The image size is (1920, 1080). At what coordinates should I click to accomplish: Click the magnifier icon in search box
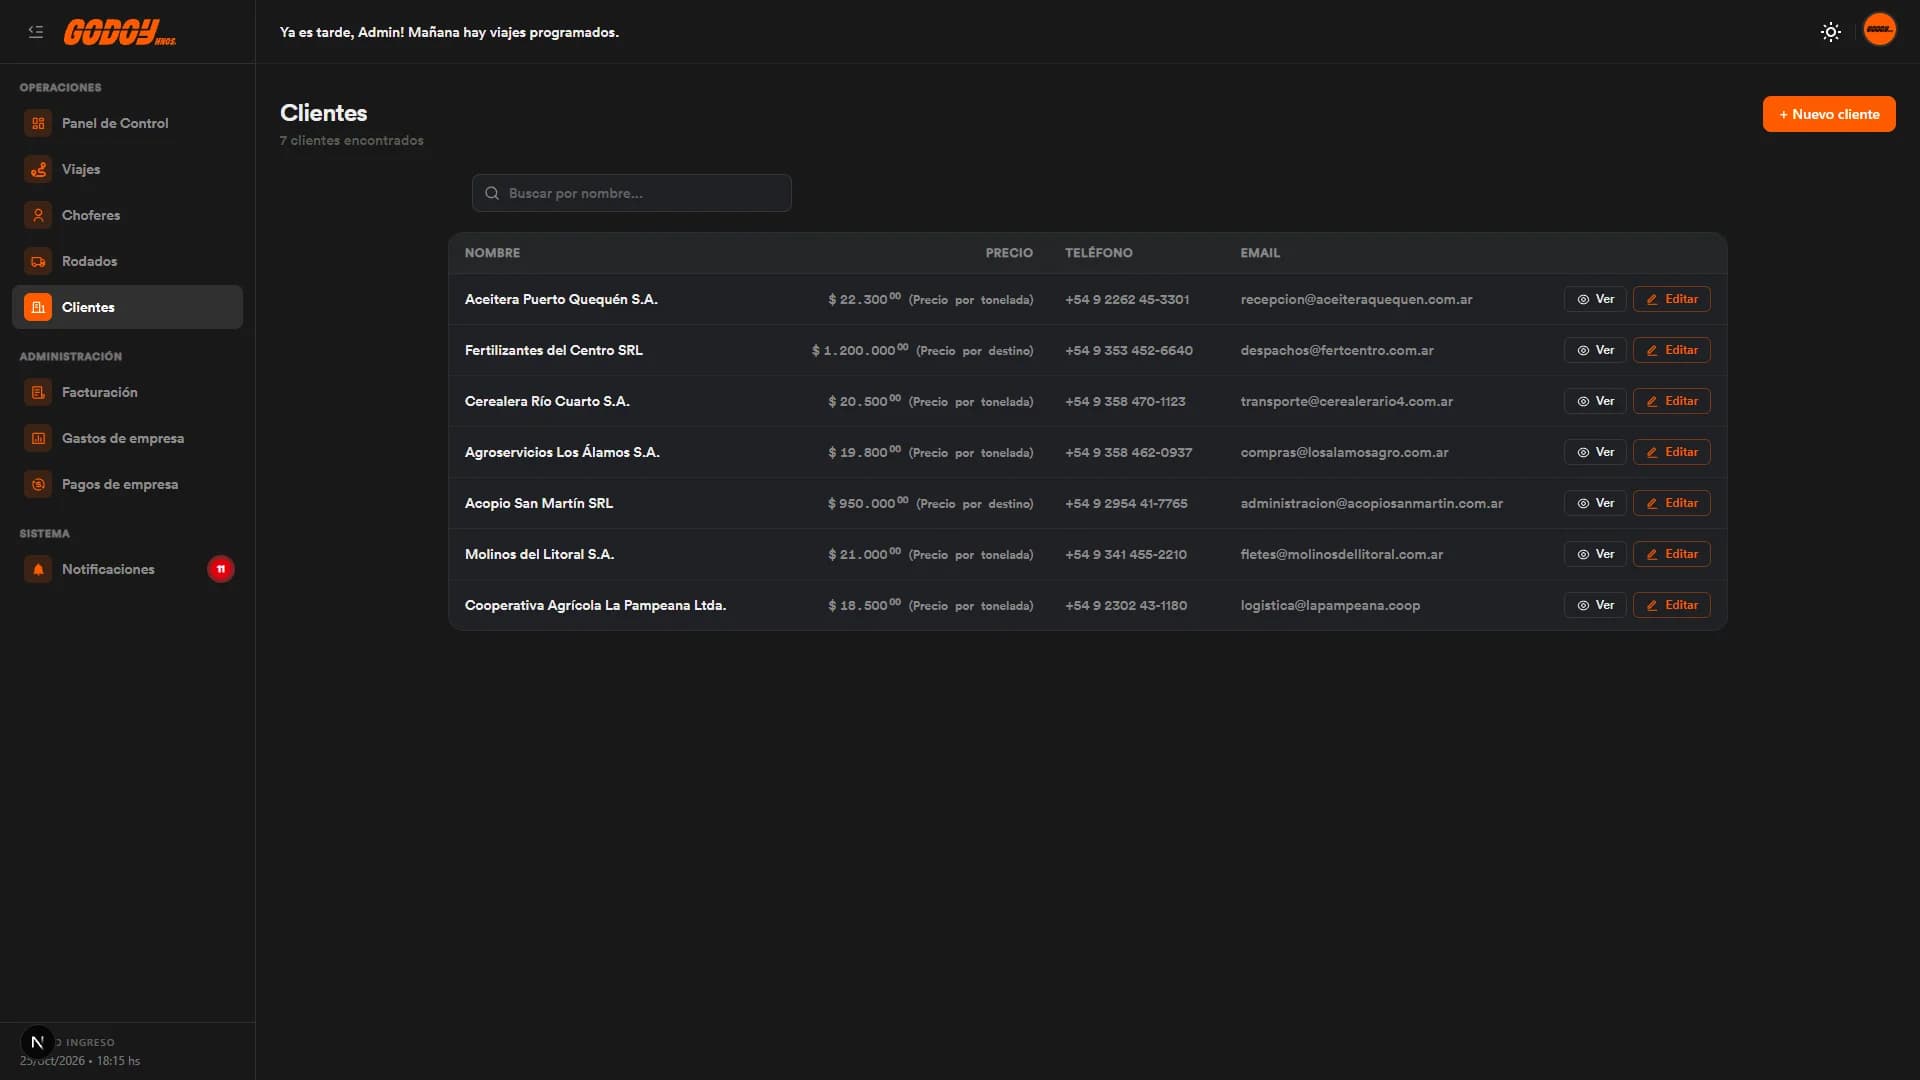[x=492, y=193]
